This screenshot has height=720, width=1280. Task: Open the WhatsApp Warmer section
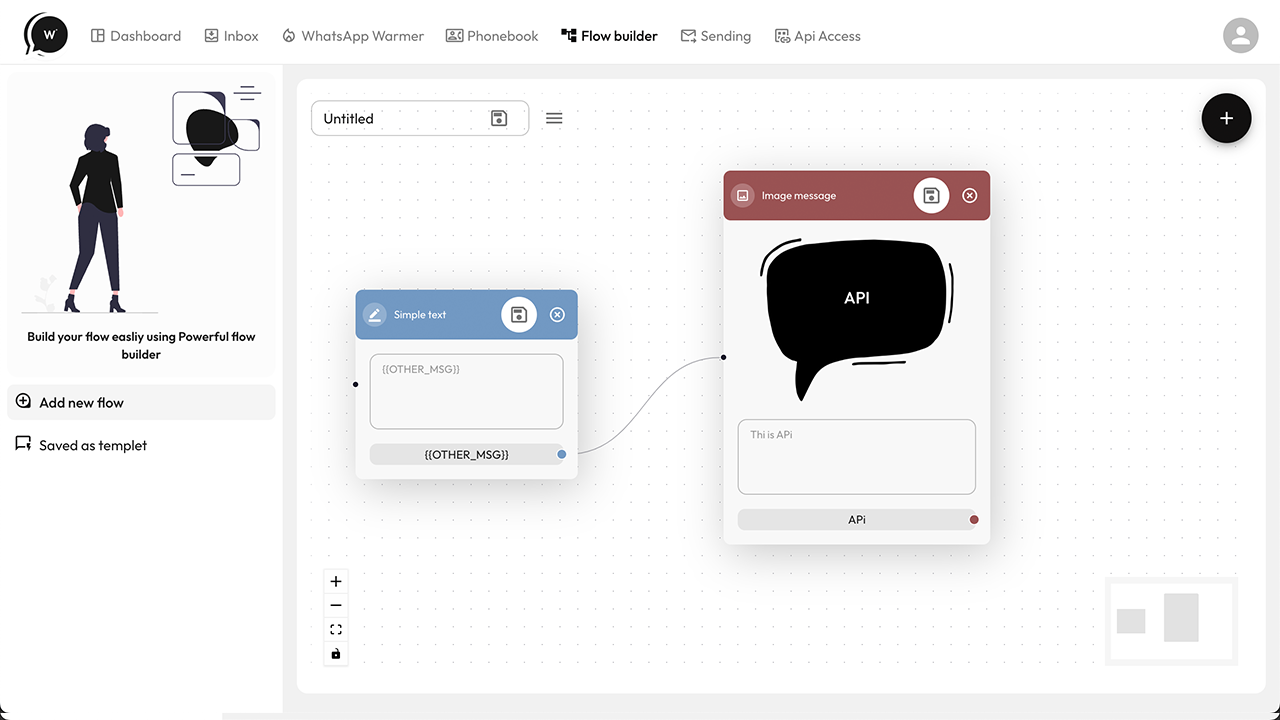click(x=353, y=35)
